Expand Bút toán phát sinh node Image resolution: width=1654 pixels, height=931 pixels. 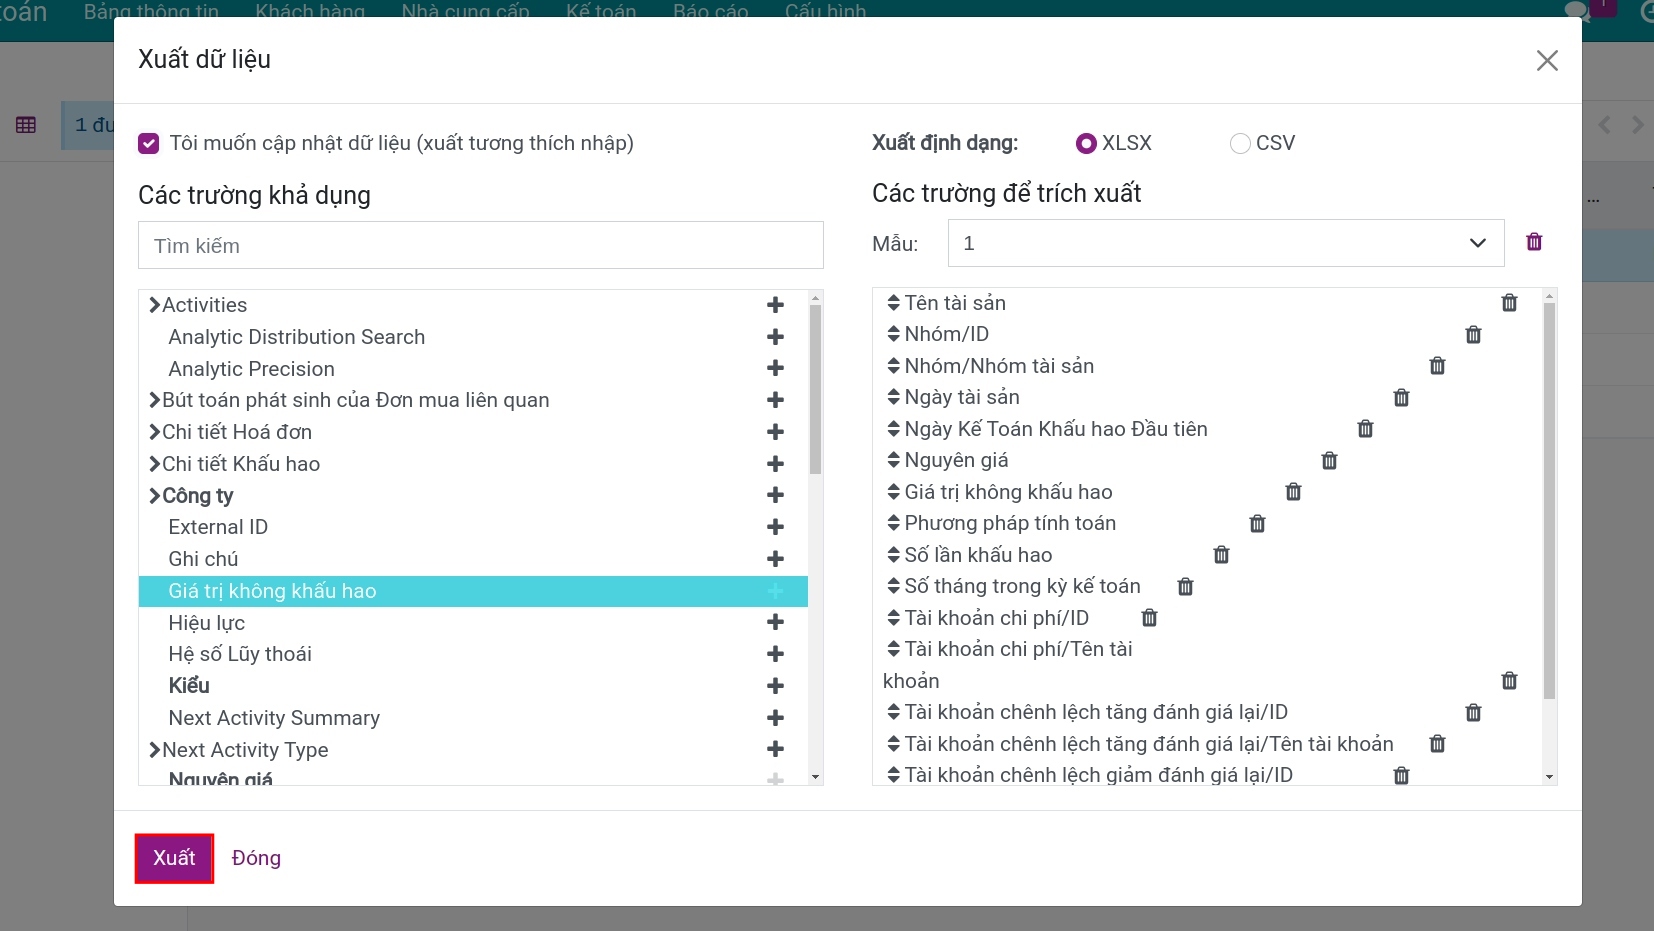pos(155,400)
